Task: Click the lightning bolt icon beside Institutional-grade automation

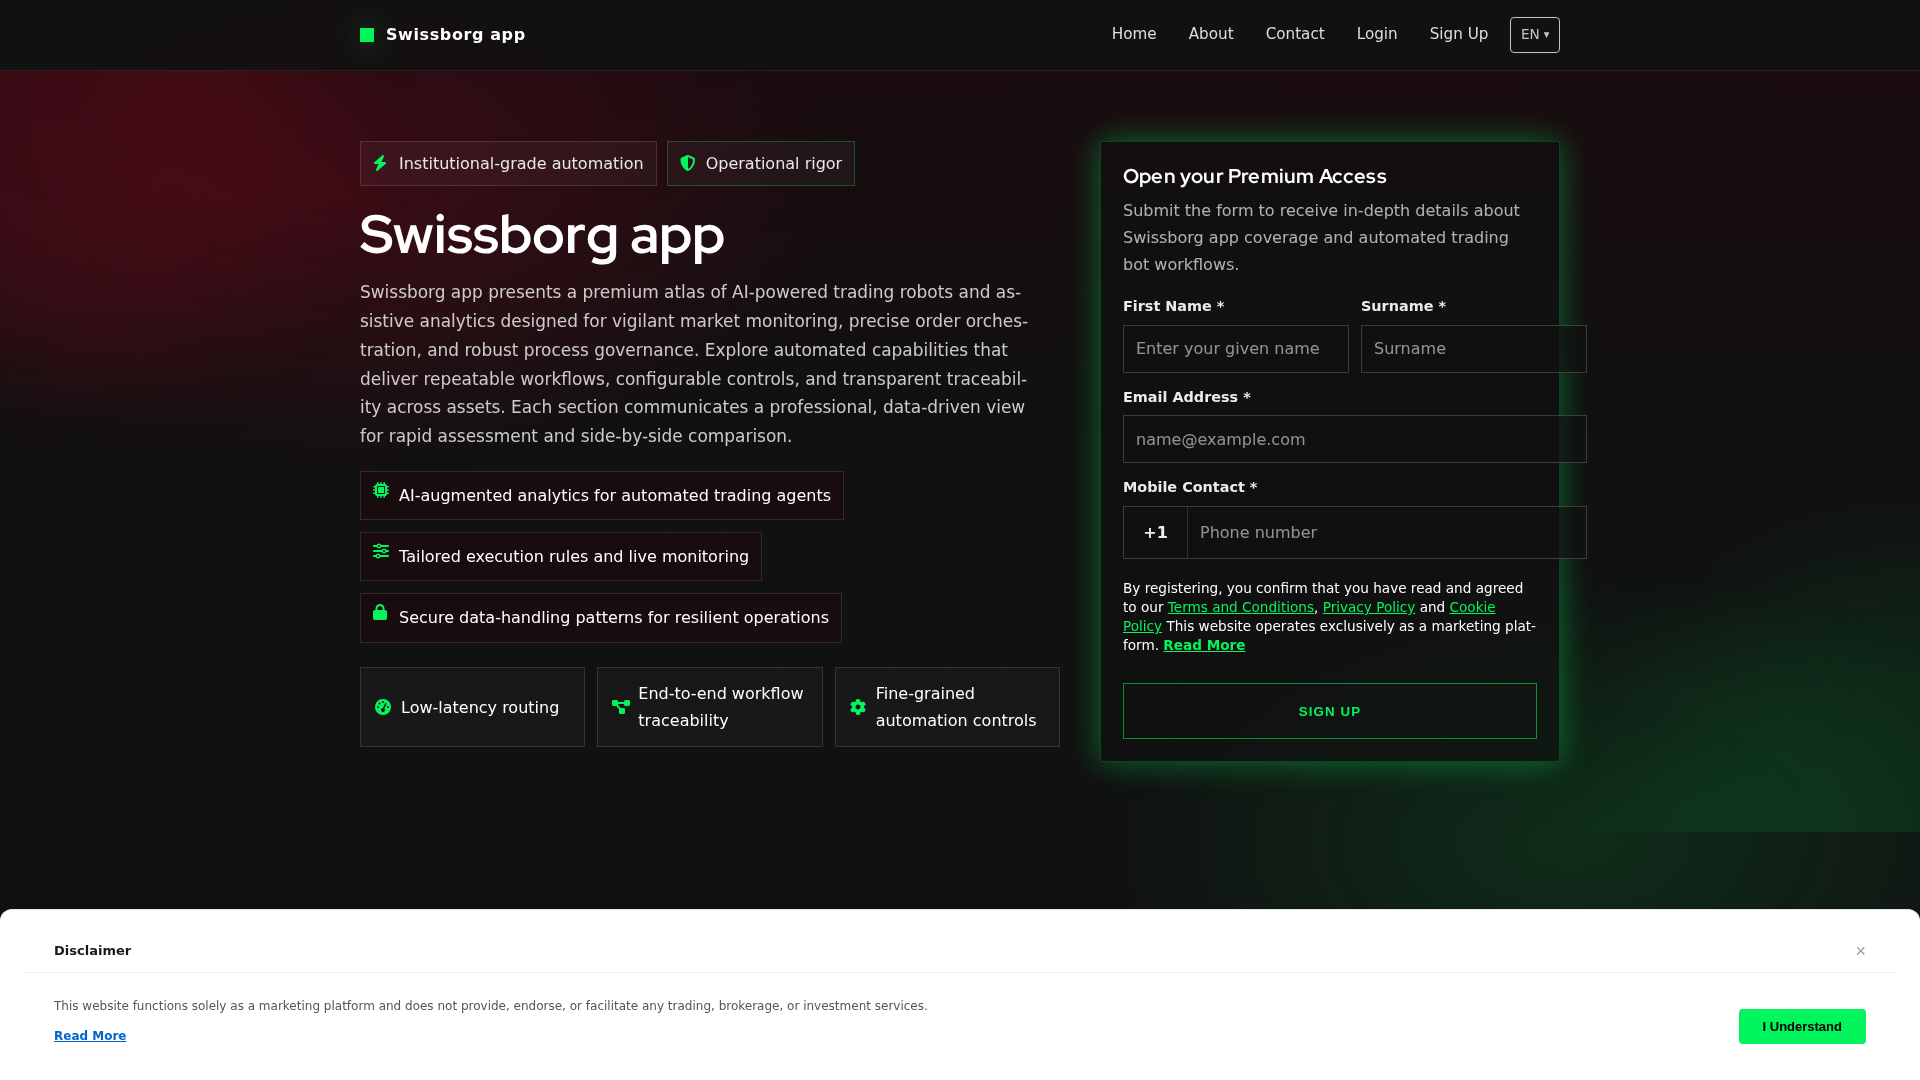Action: click(x=380, y=163)
